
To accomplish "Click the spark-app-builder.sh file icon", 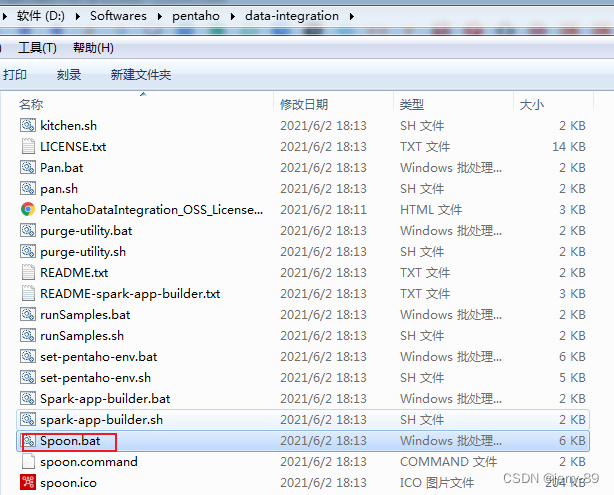I will coord(28,419).
